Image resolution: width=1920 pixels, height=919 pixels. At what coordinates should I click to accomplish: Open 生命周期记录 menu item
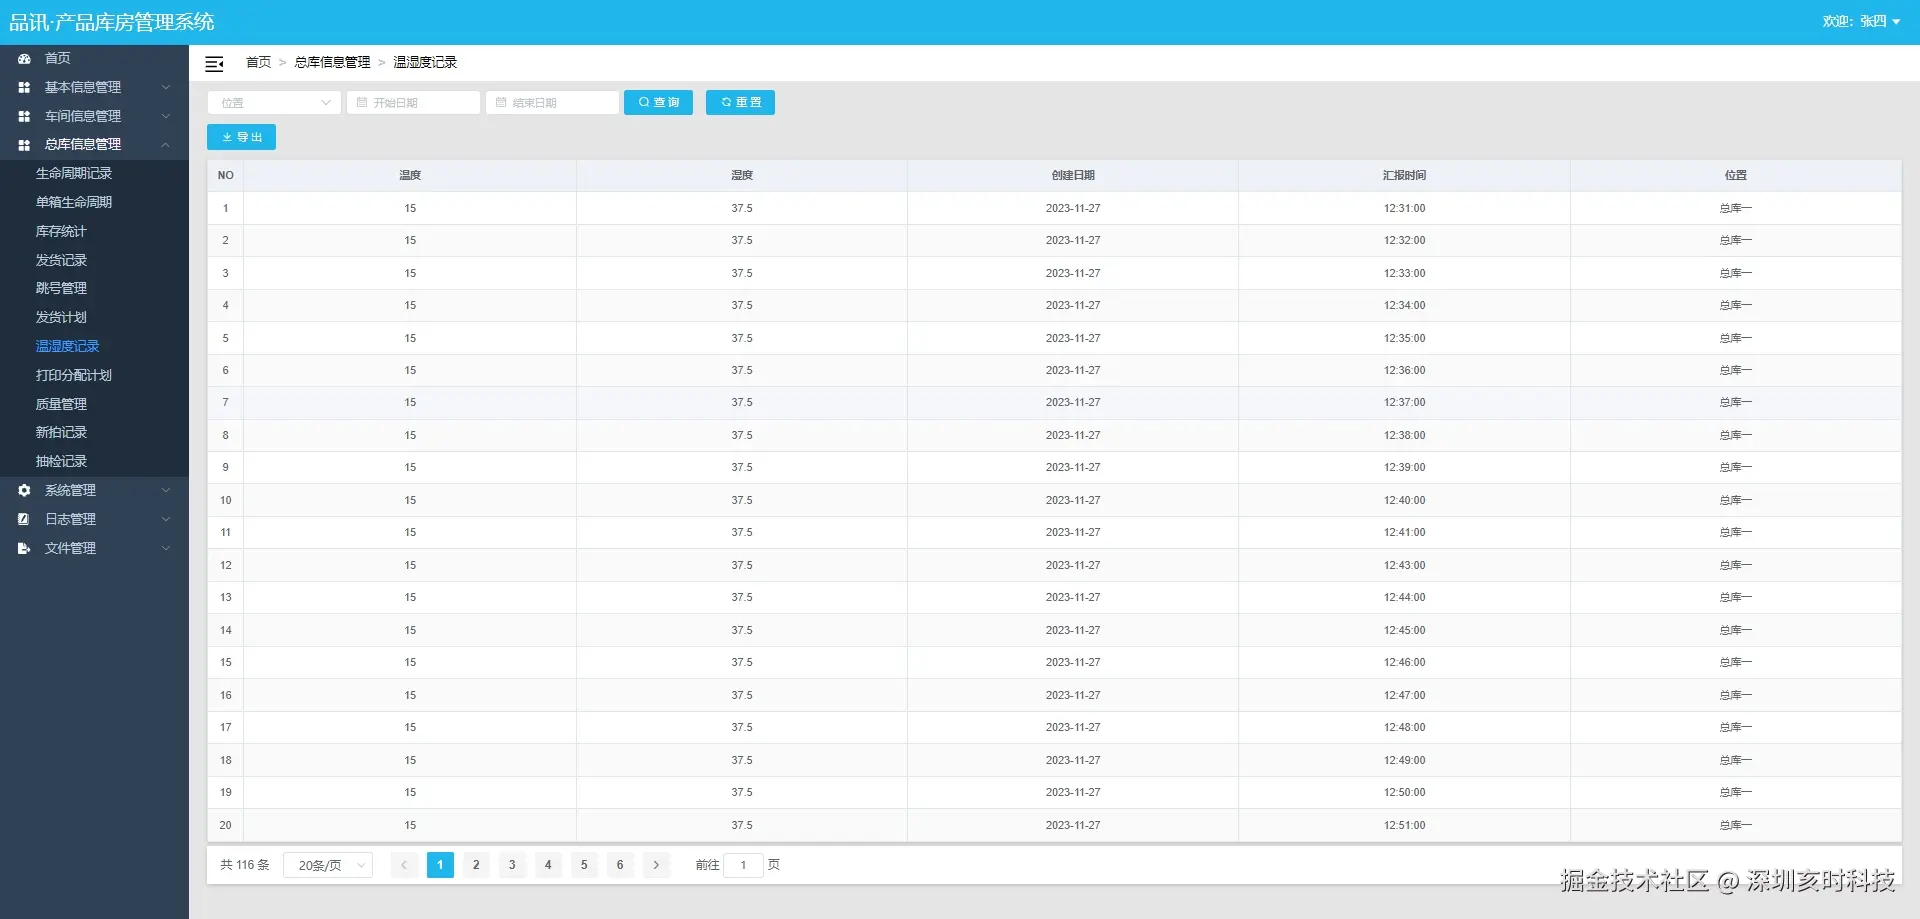point(74,174)
